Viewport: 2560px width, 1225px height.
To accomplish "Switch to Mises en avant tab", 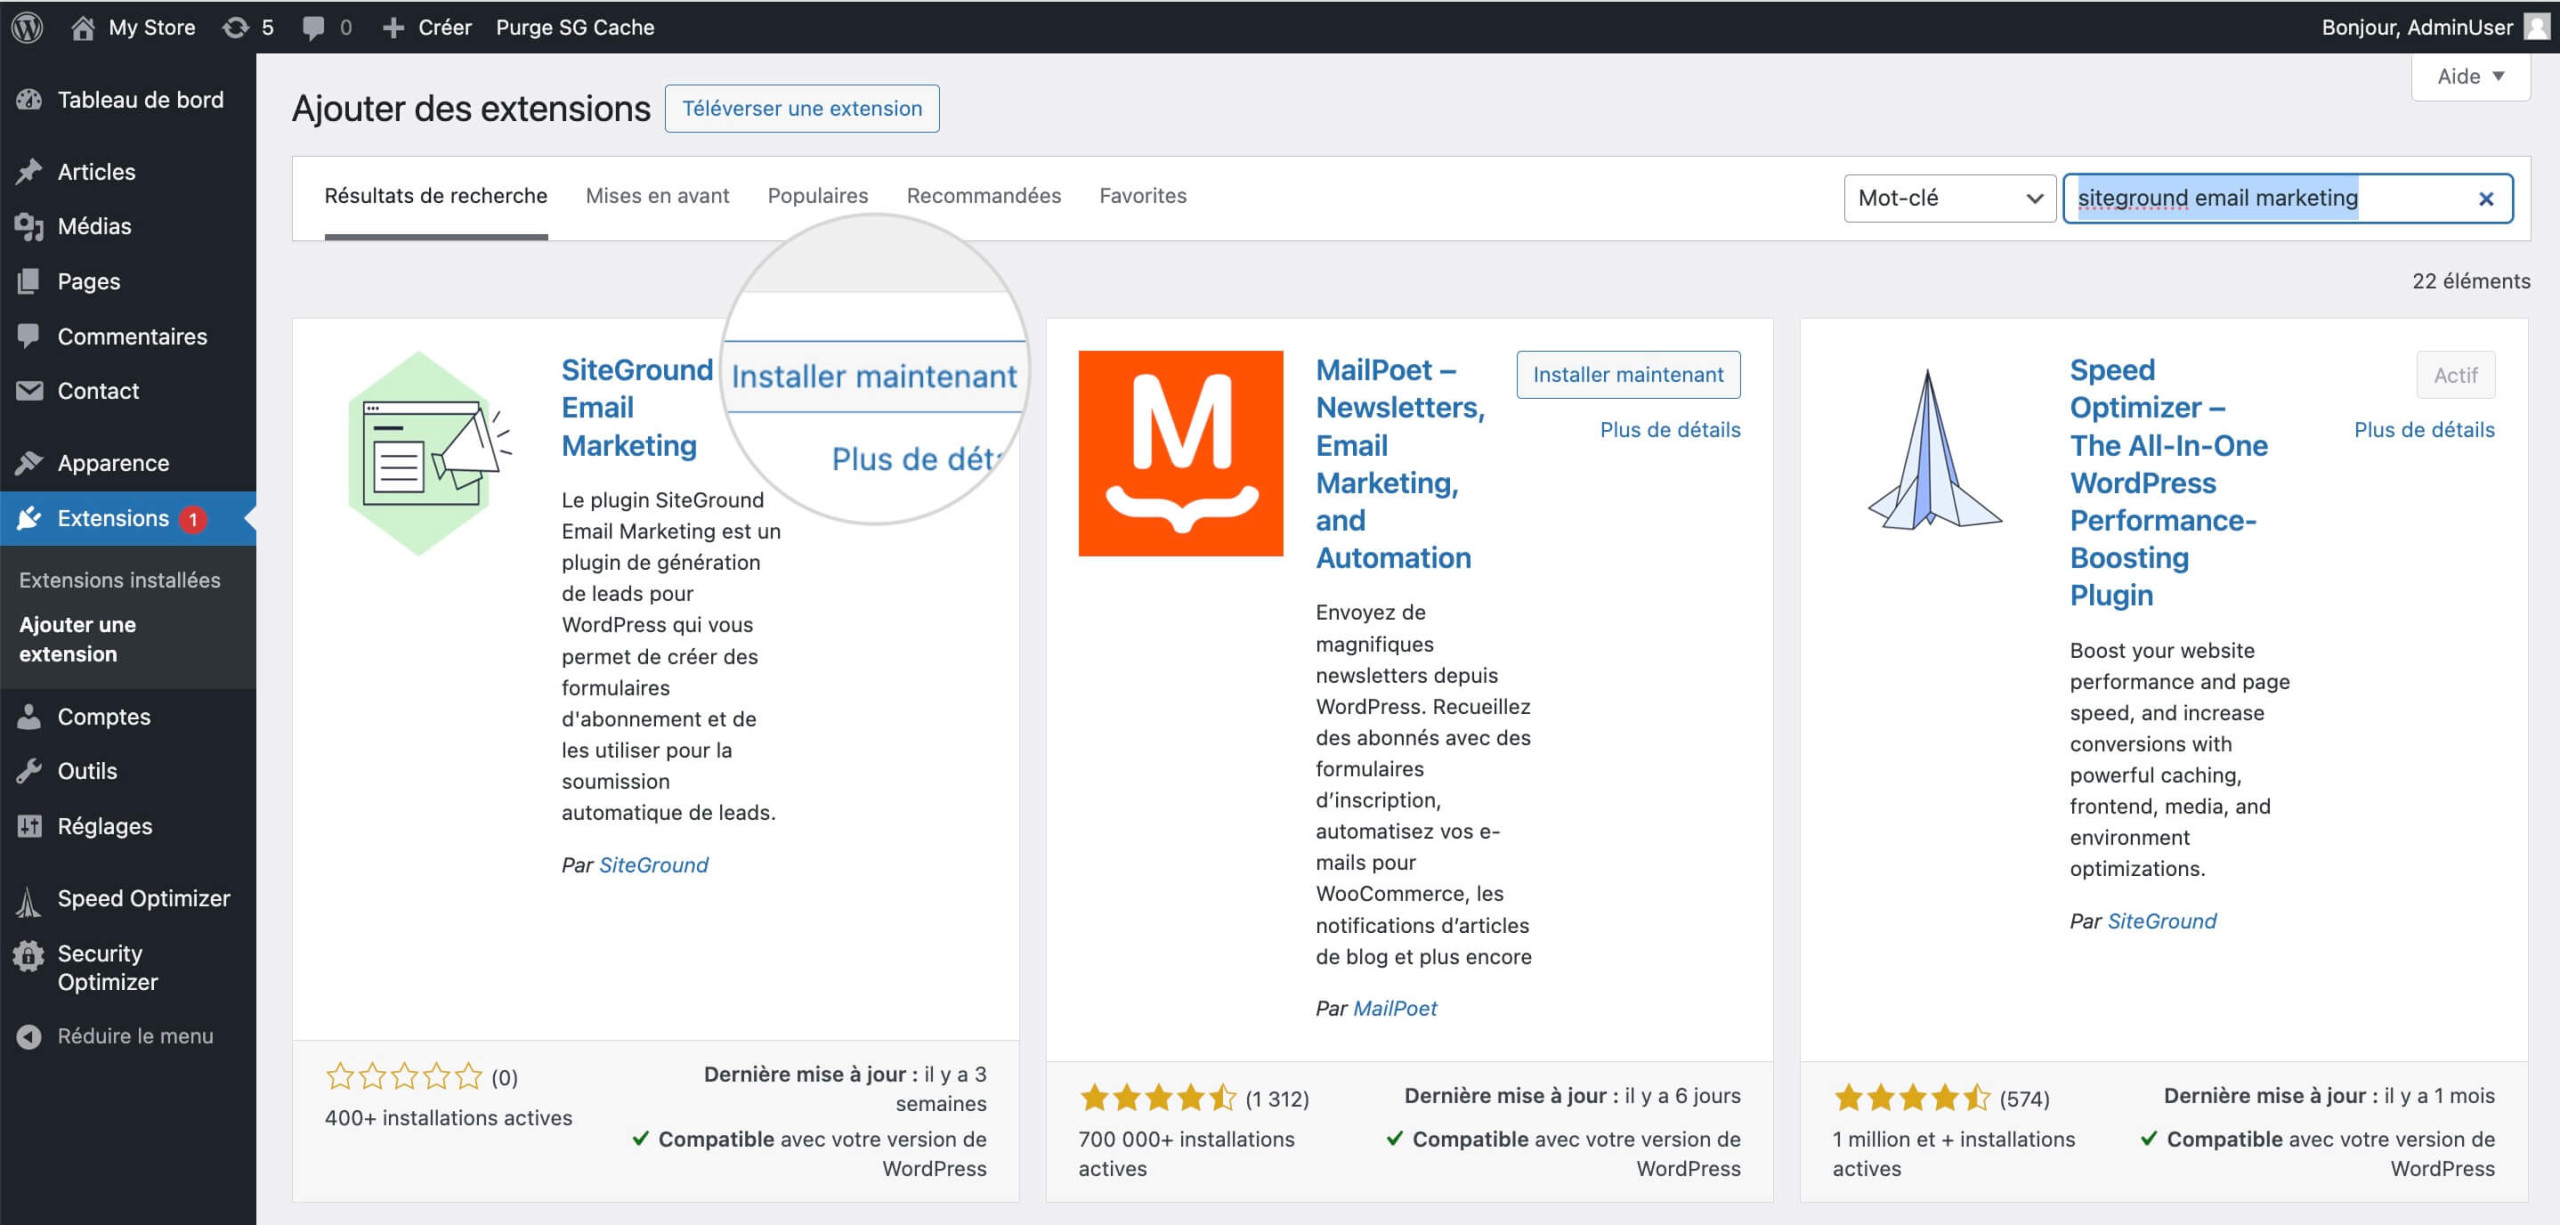I will (x=657, y=196).
